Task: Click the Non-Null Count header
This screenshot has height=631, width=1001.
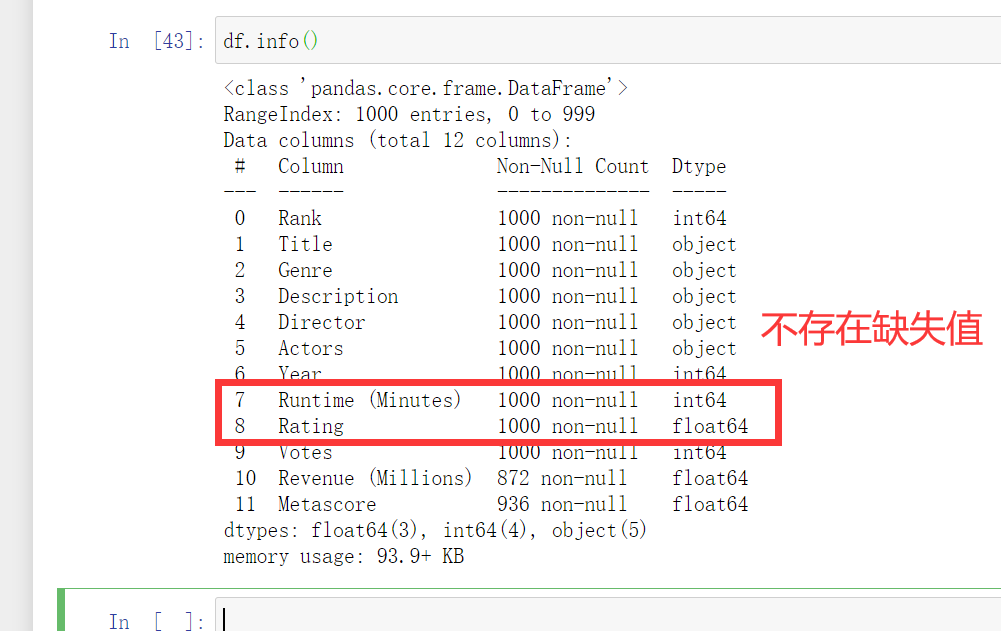Action: pyautogui.click(x=573, y=166)
